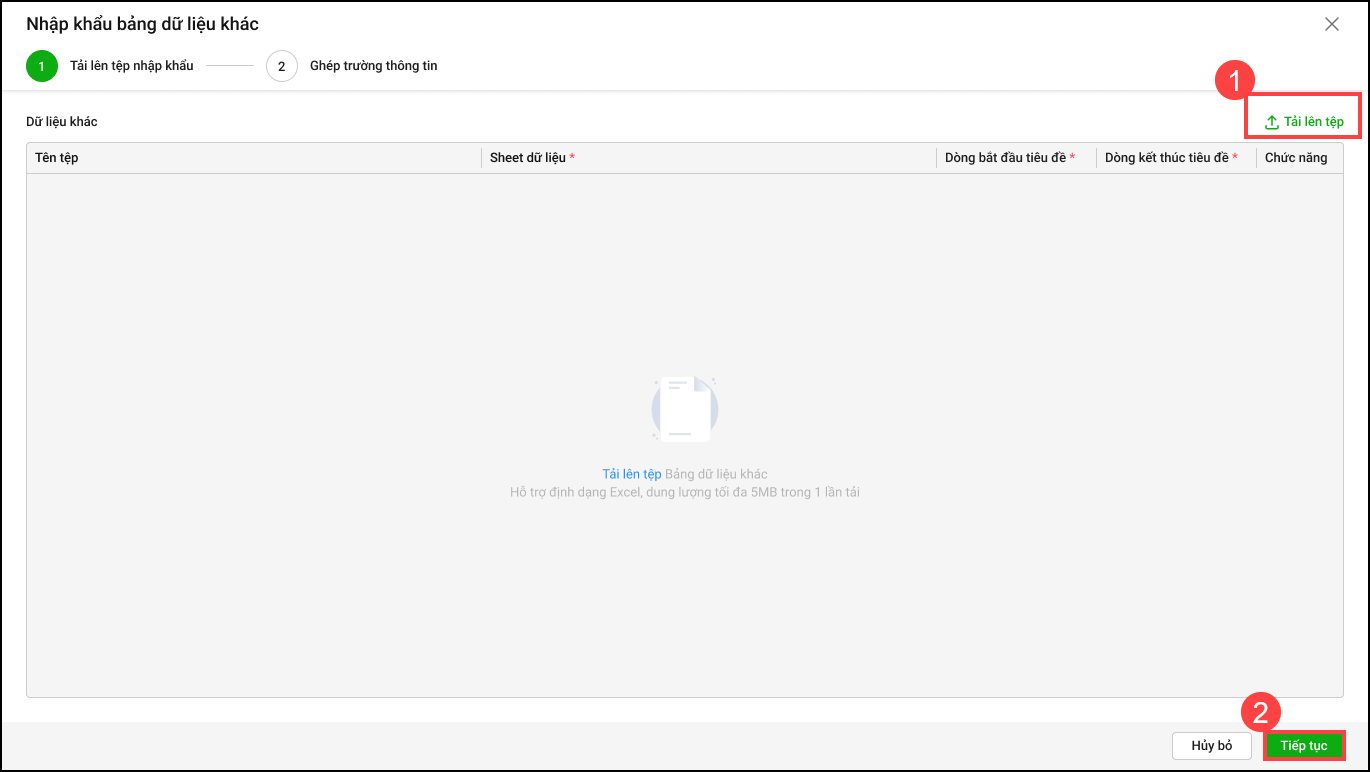Click the Tên tệp column header
The height and width of the screenshot is (772, 1370).
(57, 158)
